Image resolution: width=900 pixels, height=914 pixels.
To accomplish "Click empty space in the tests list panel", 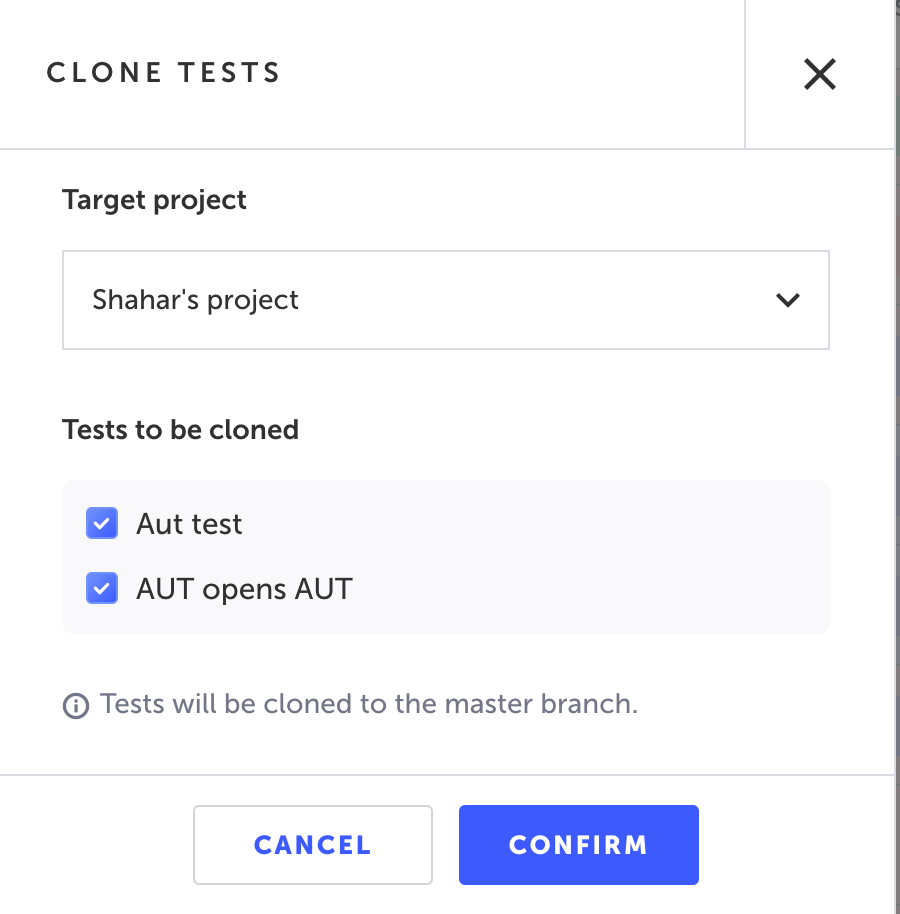I will coord(600,556).
